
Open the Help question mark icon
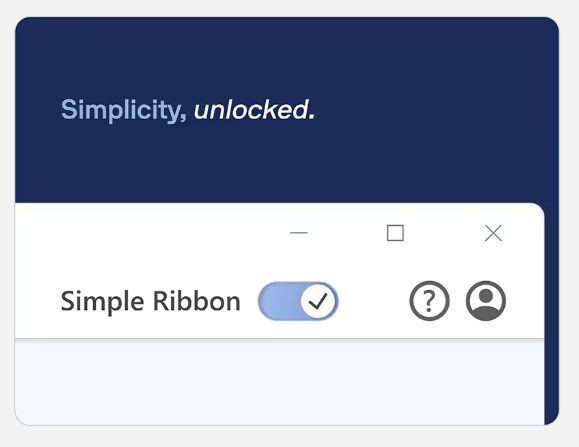click(429, 301)
